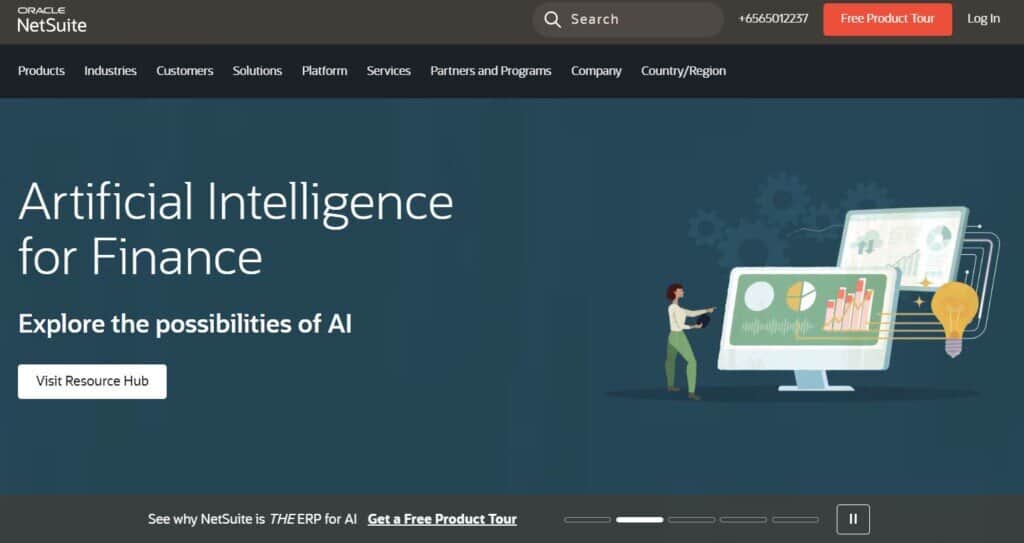The image size is (1024, 543).
Task: Open the Platform menu
Action: click(325, 71)
